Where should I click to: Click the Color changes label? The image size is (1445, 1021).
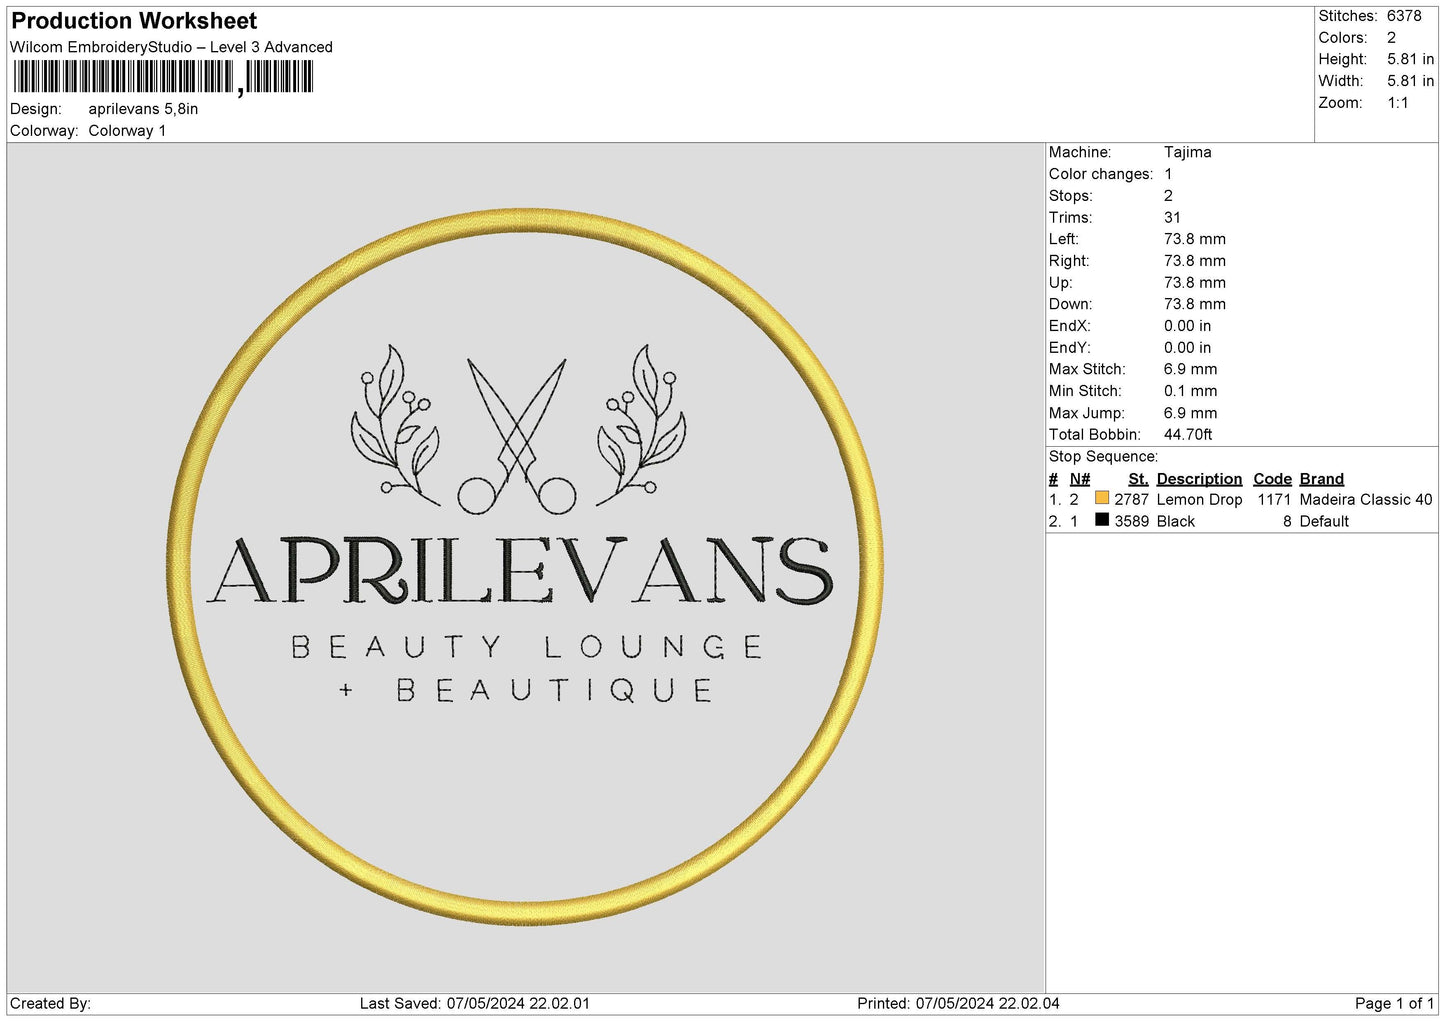coord(1100,174)
